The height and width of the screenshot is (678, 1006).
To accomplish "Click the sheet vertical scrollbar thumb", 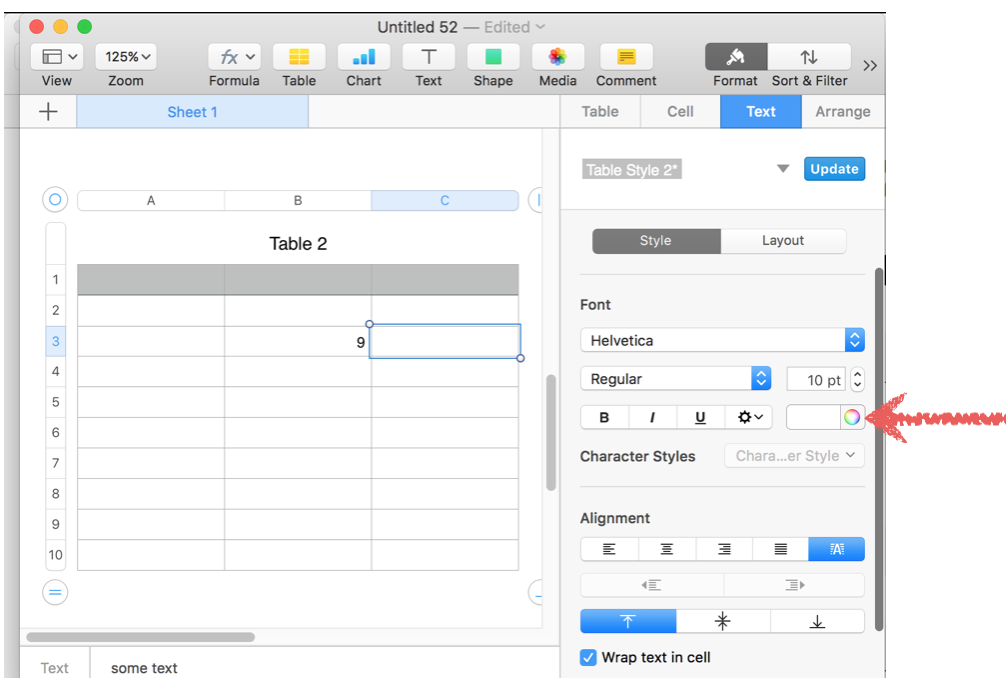I will pyautogui.click(x=550, y=433).
